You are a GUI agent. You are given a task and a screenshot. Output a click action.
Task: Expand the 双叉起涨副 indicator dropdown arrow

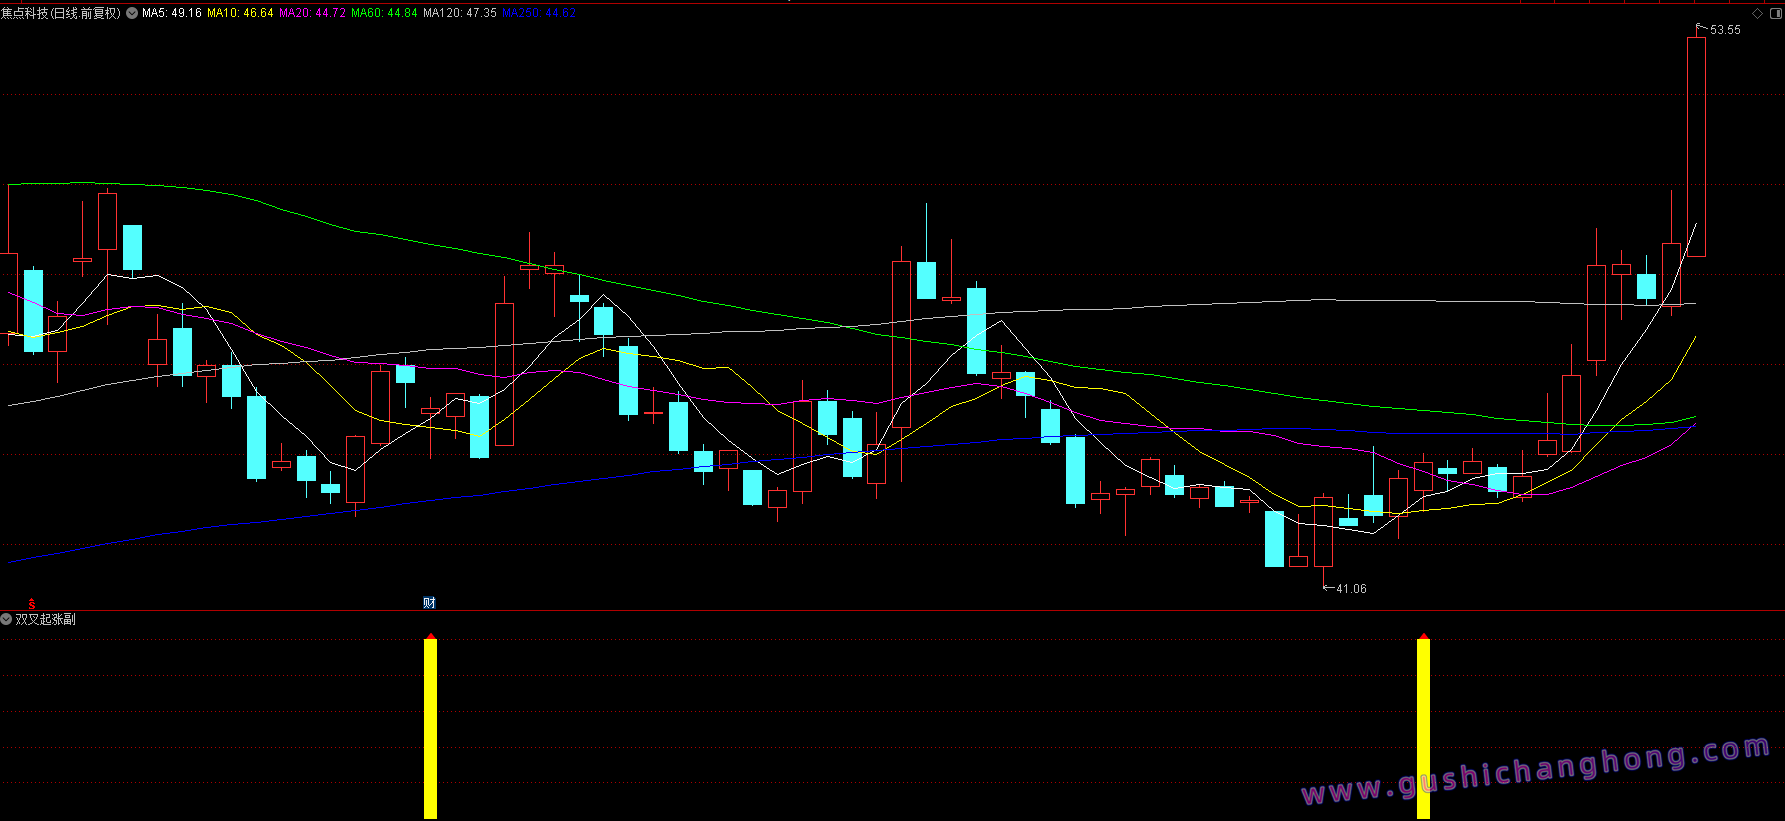point(6,619)
